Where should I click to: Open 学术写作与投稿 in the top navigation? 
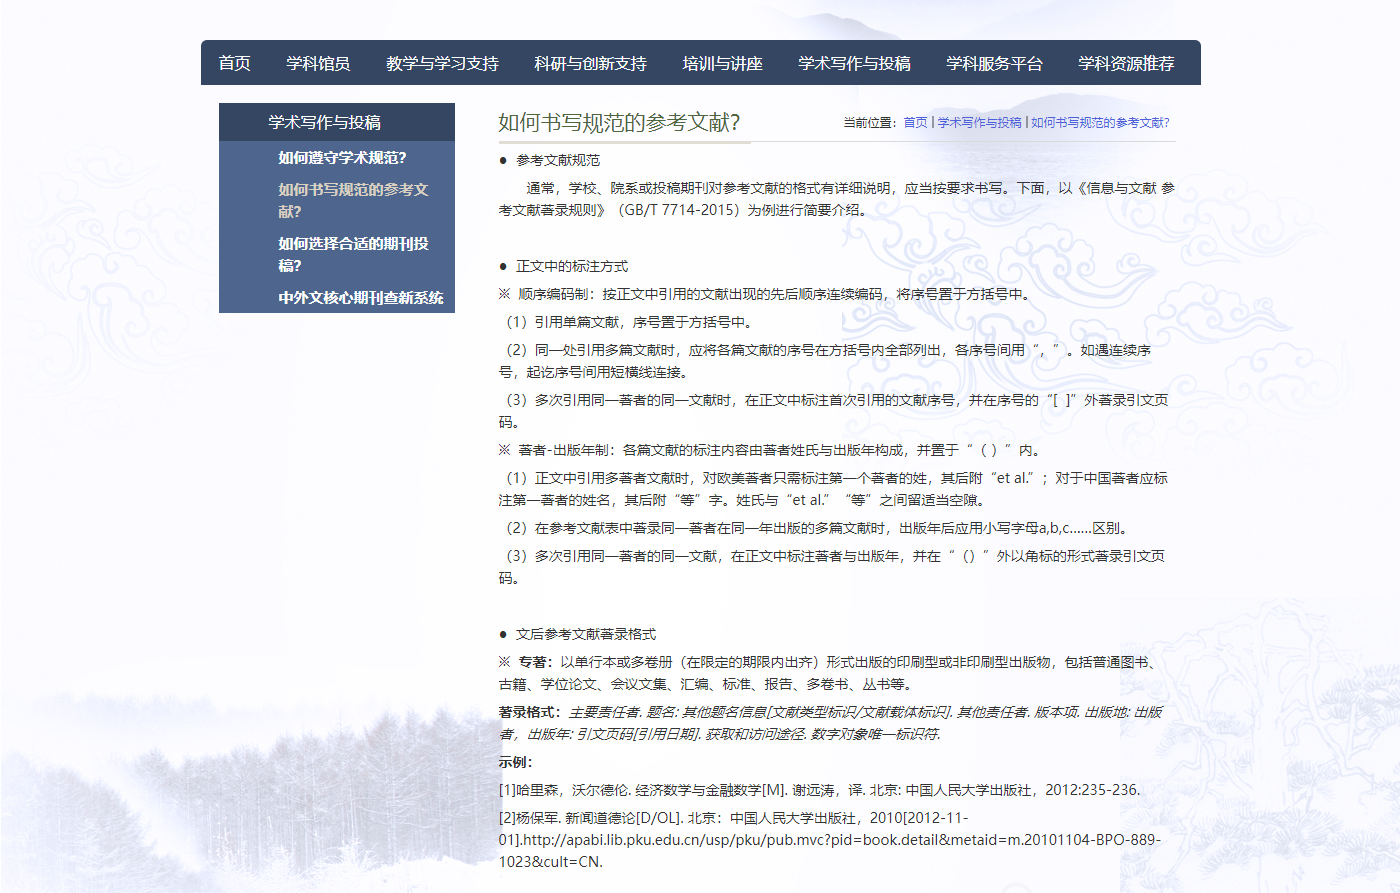coord(854,63)
